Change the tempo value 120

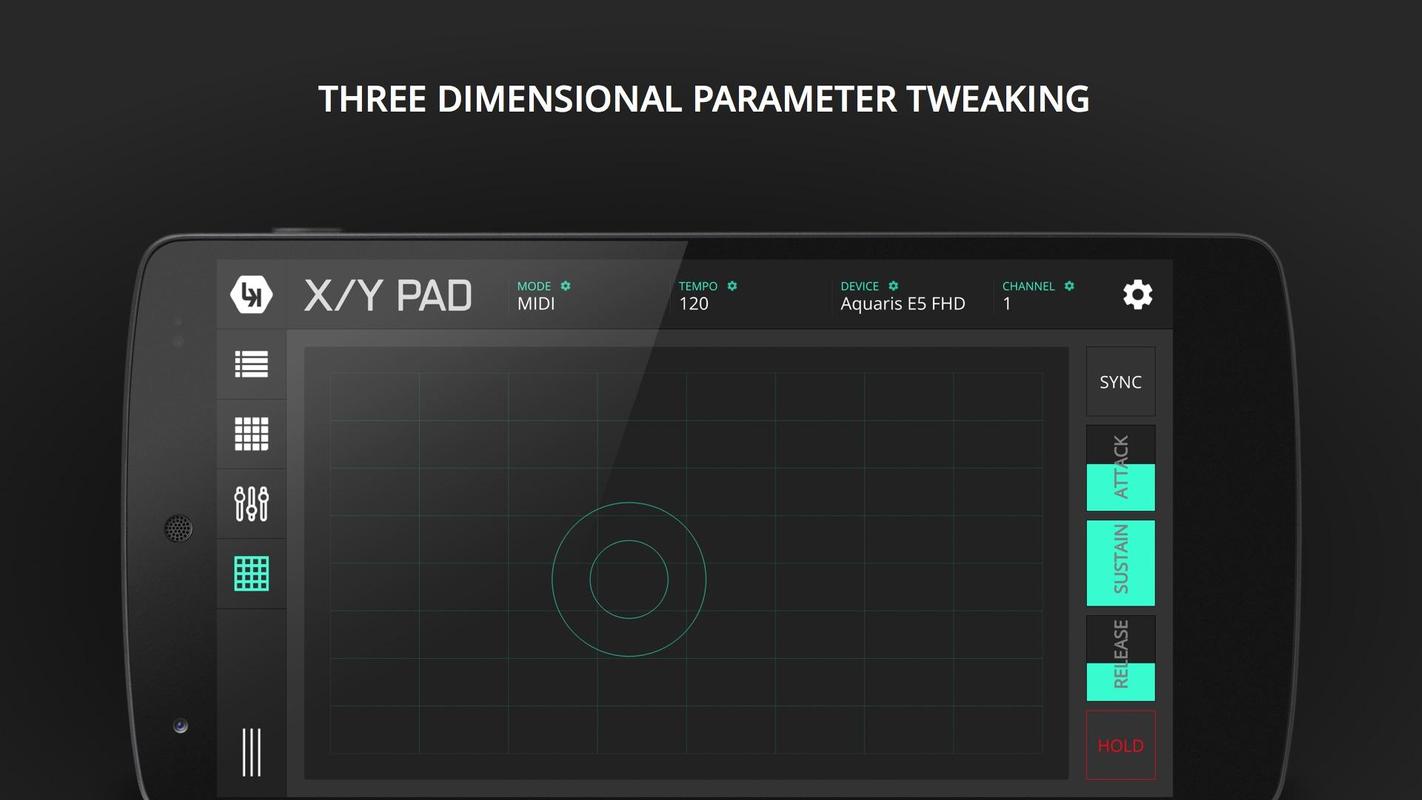tap(694, 304)
